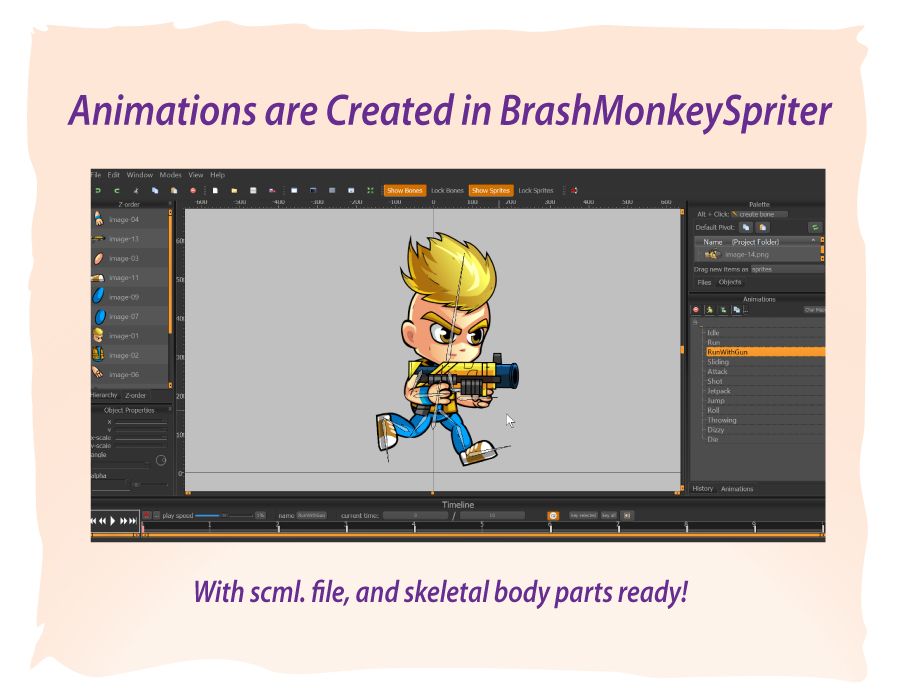Select image-11 in the Z-order list
900x700 pixels.
130,278
